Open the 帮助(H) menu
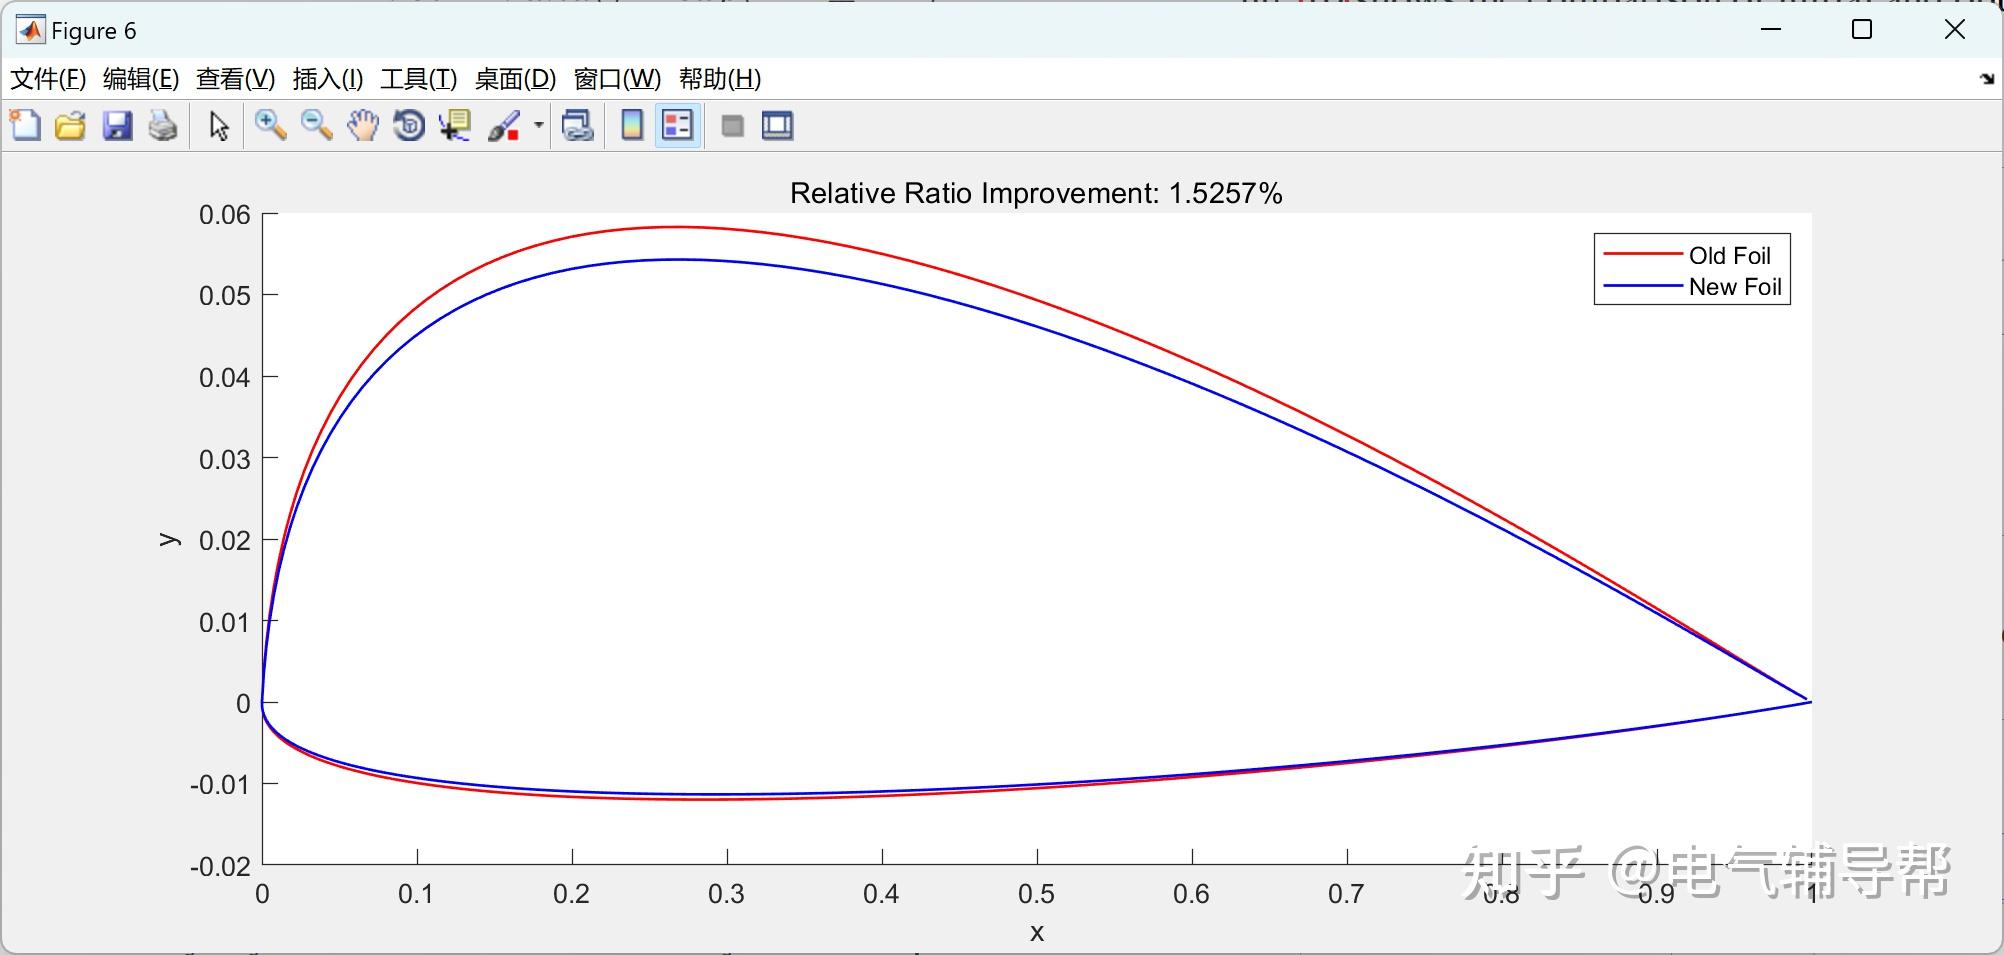Screen dimensions: 2004x955 [x=720, y=79]
